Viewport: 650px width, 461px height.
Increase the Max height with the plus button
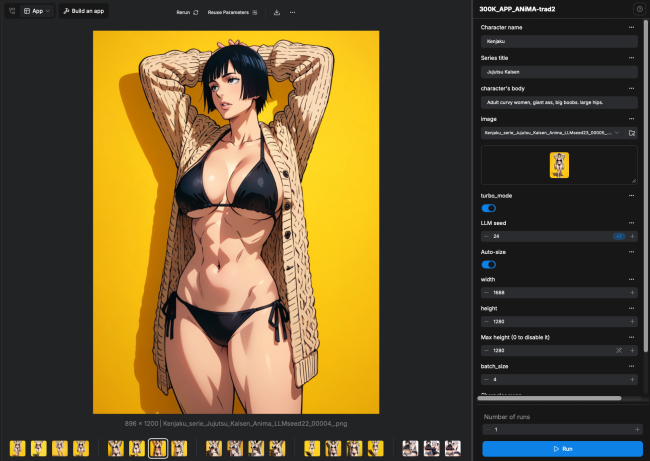(x=632, y=351)
